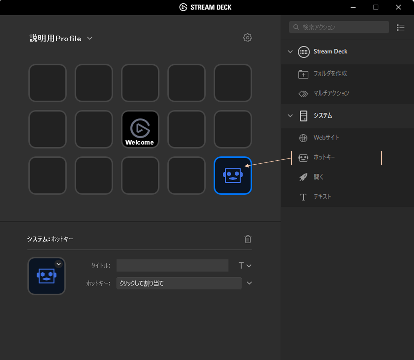Select empty key left of robot key
The width and height of the screenshot is (414, 360).
[186, 175]
